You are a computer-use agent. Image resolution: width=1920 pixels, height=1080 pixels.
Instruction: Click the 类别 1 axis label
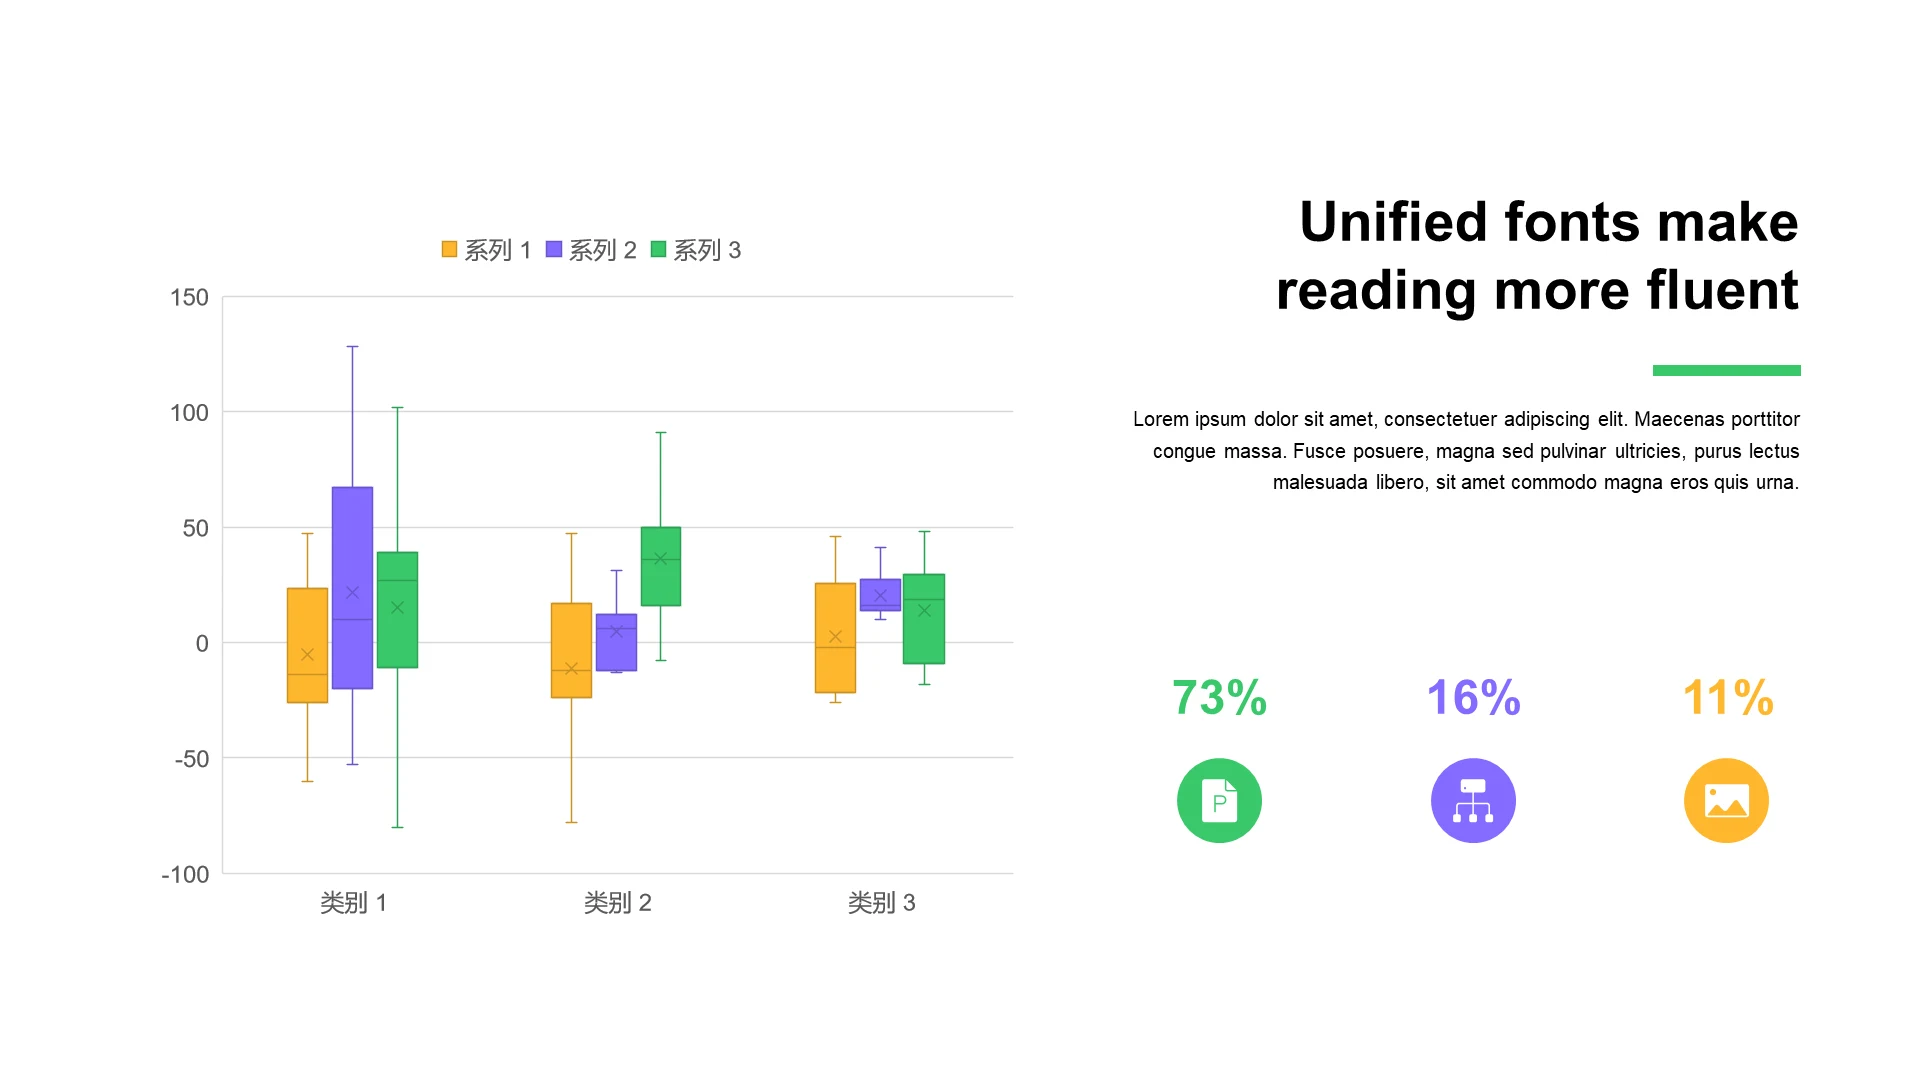pyautogui.click(x=353, y=903)
